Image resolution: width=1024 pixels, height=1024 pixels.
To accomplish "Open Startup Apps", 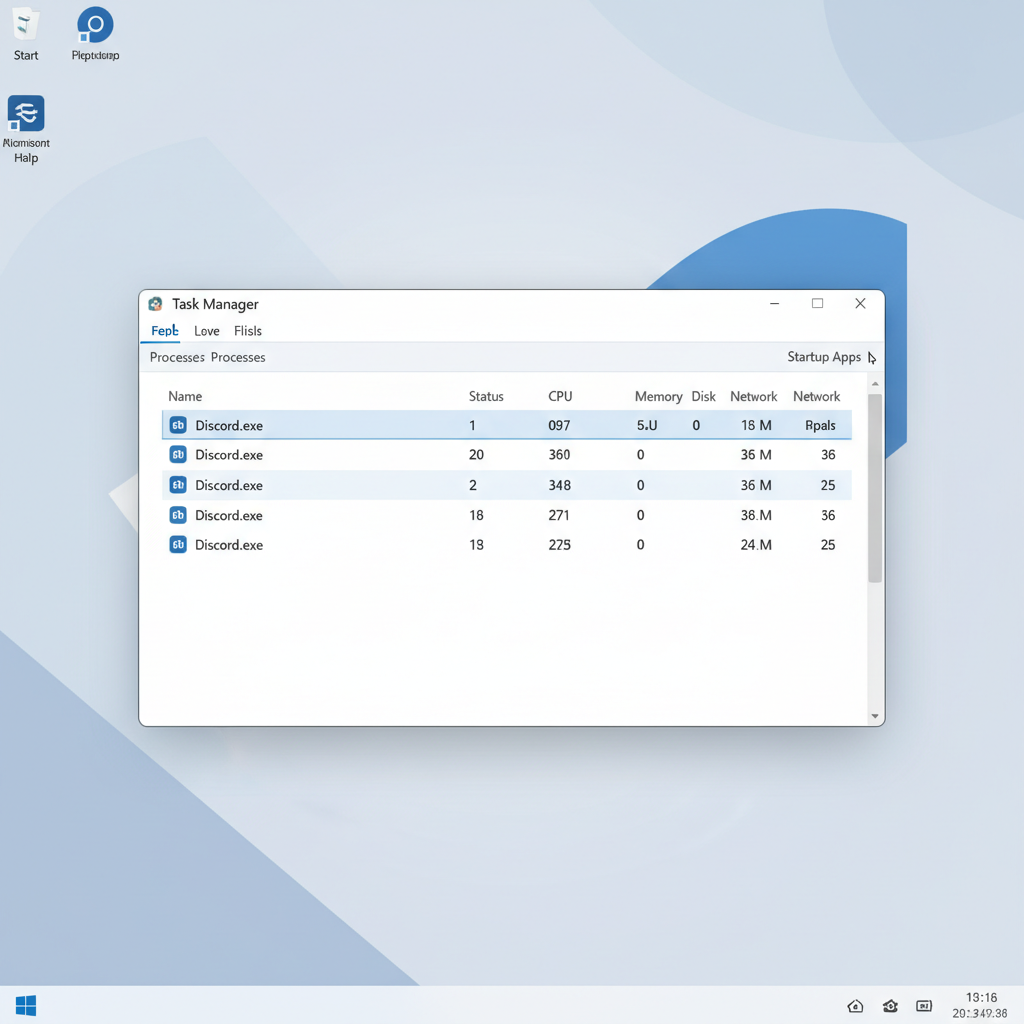I will [x=824, y=357].
